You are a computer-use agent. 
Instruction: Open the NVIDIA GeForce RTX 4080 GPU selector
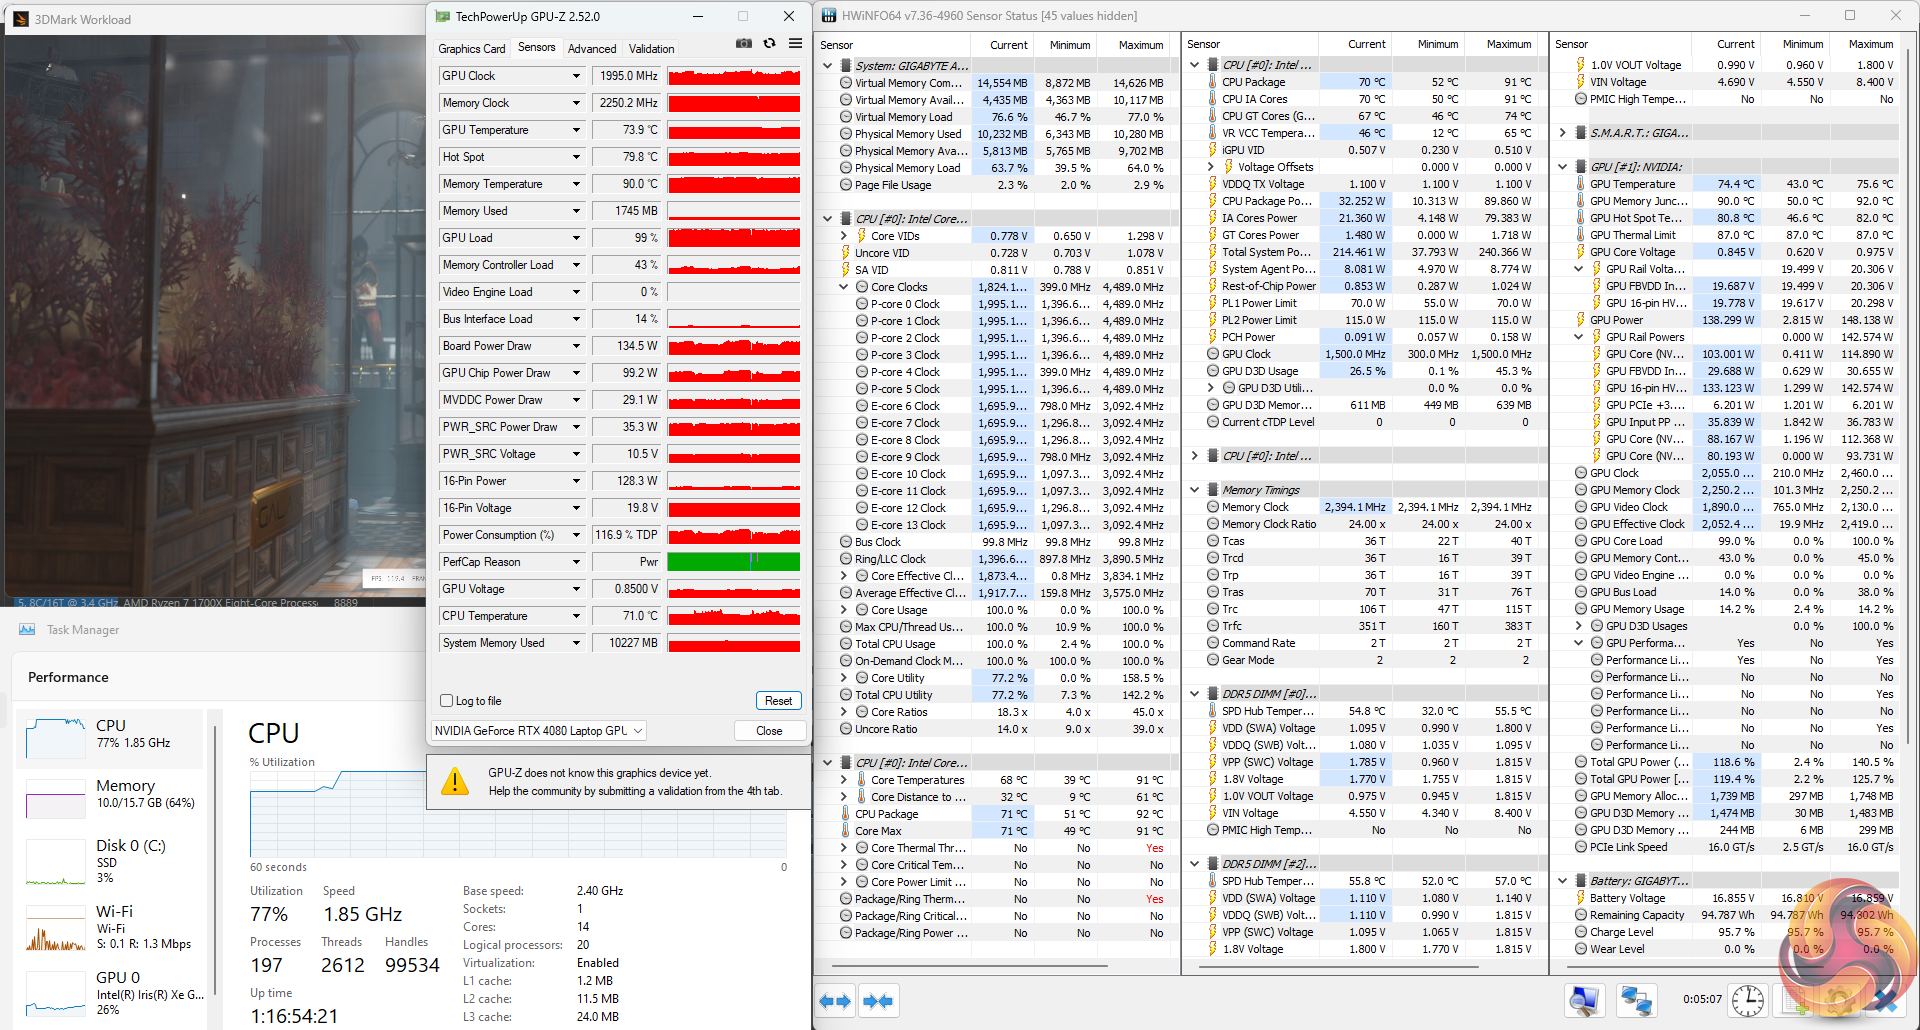pos(539,731)
